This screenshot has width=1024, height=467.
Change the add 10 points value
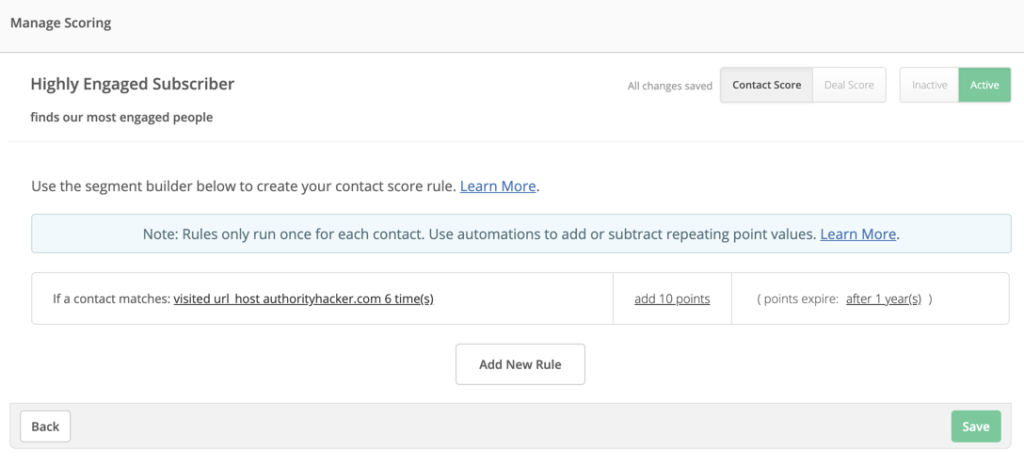coord(672,299)
